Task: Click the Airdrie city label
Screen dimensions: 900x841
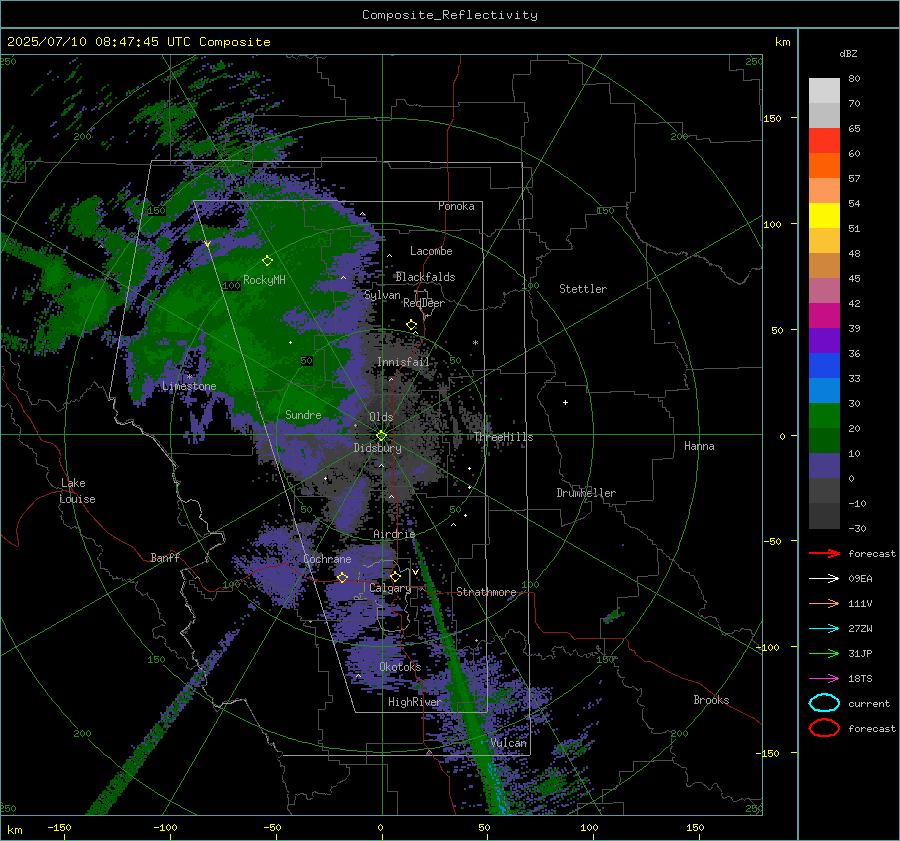Action: (x=394, y=534)
